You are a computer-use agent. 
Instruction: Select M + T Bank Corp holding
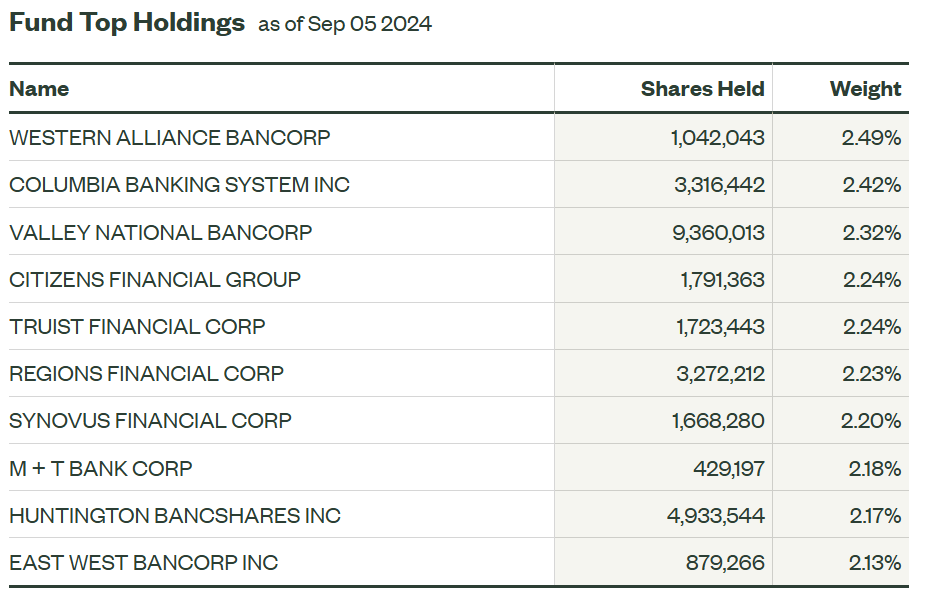[100, 468]
